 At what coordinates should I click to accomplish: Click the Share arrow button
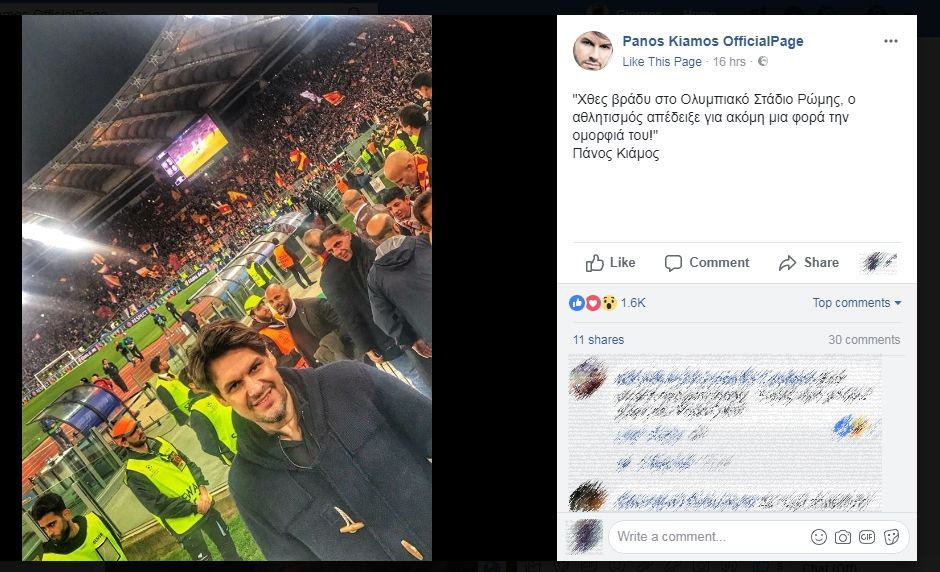[x=809, y=263]
